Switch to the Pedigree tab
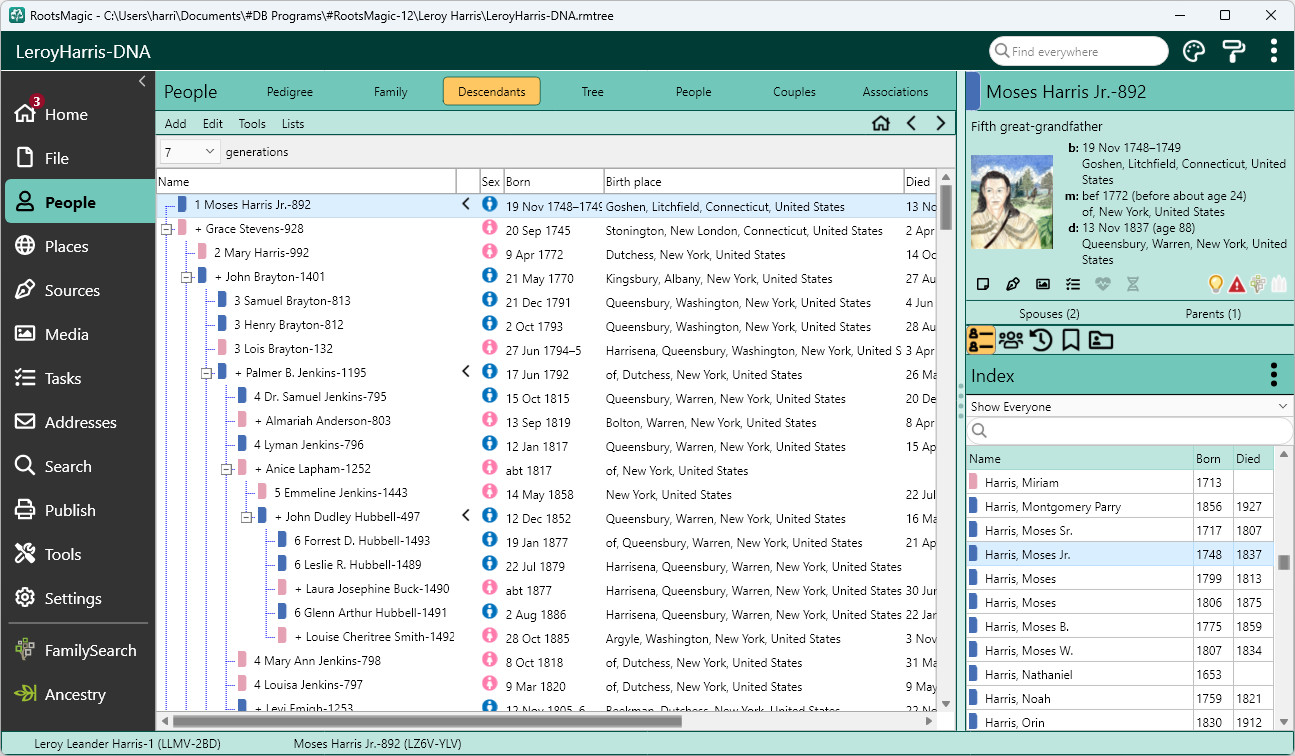The width and height of the screenshot is (1295, 756). tap(290, 92)
